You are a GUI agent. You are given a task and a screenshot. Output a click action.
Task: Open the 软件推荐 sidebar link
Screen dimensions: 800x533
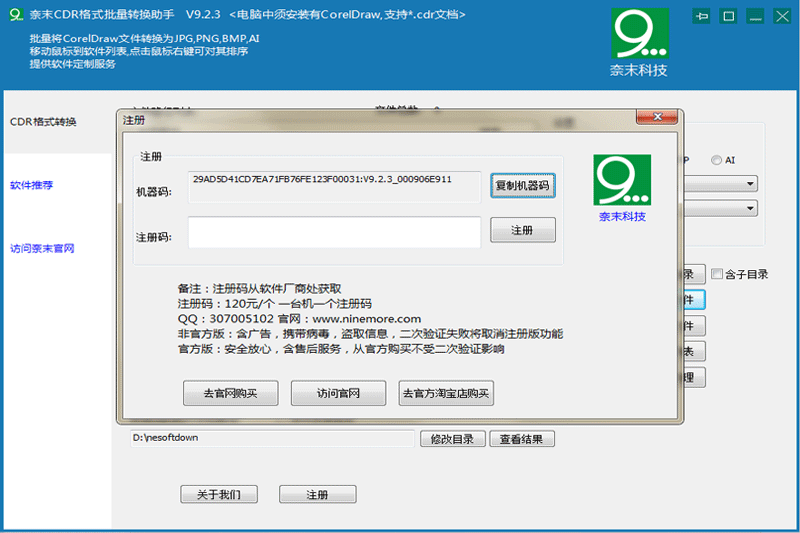(x=32, y=185)
